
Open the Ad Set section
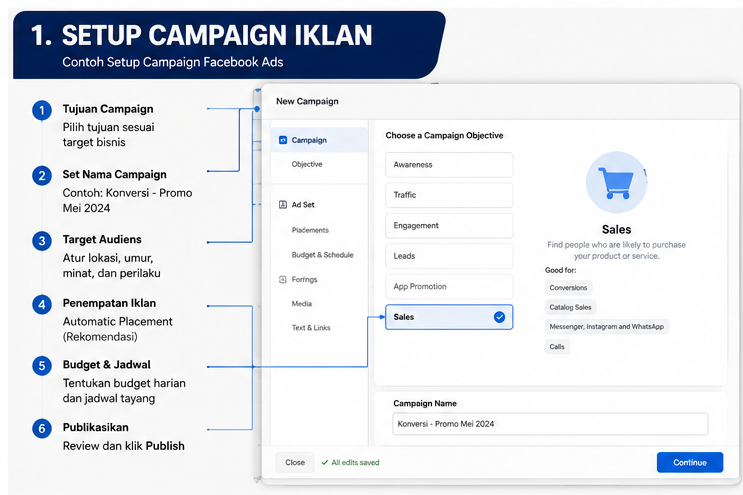tap(303, 205)
